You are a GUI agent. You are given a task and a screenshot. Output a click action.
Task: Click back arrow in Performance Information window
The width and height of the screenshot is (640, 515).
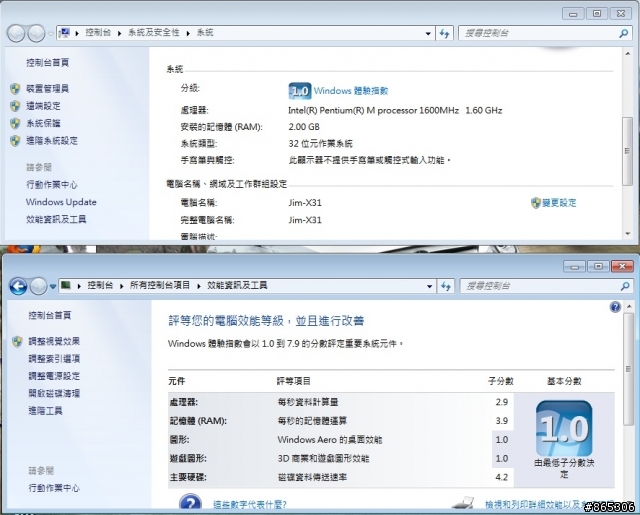(x=18, y=286)
